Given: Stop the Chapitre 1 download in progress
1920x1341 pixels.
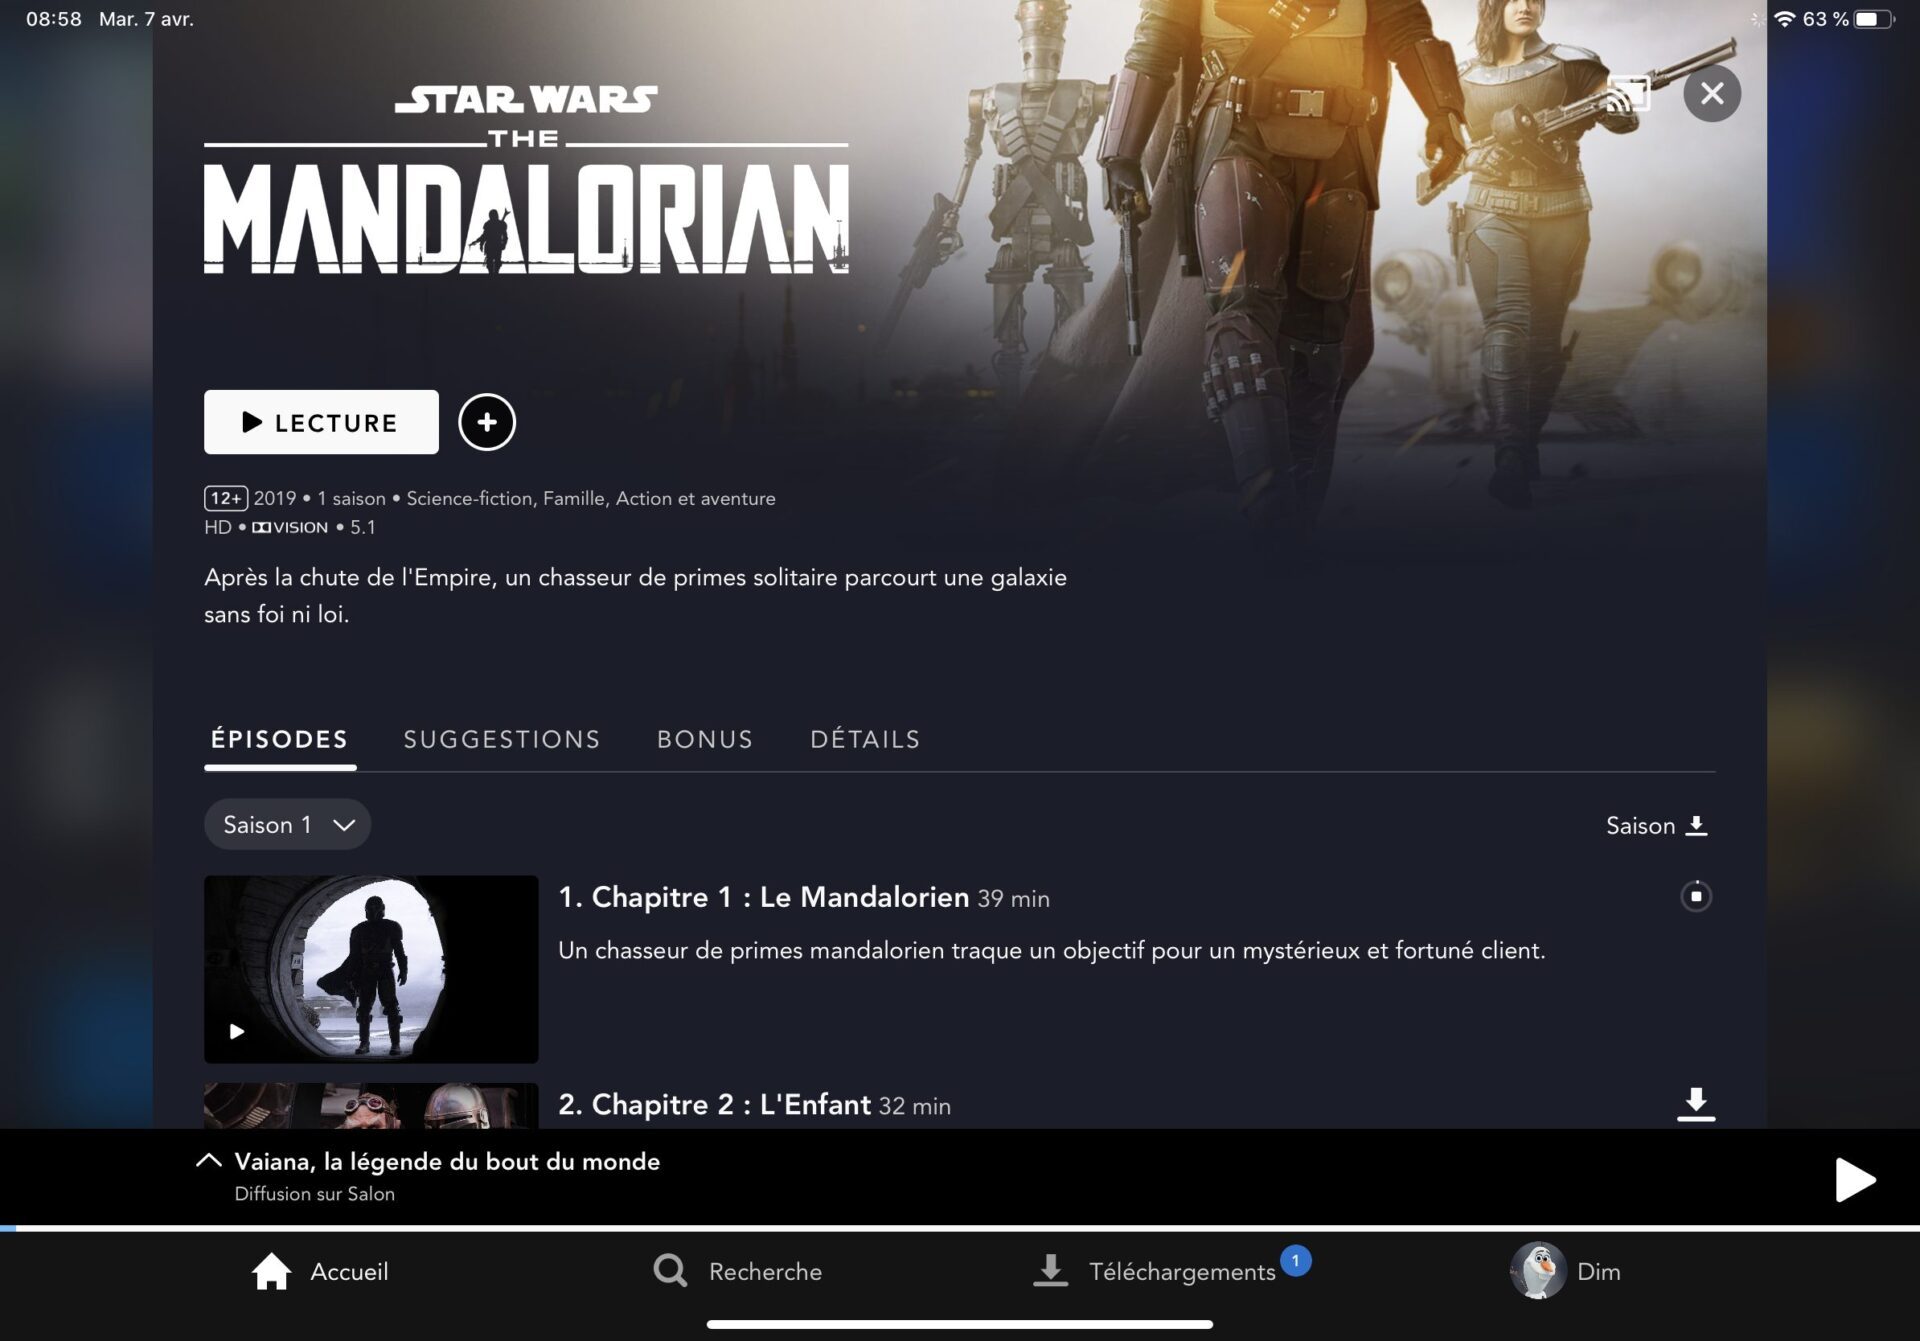Looking at the screenshot, I should (1696, 897).
